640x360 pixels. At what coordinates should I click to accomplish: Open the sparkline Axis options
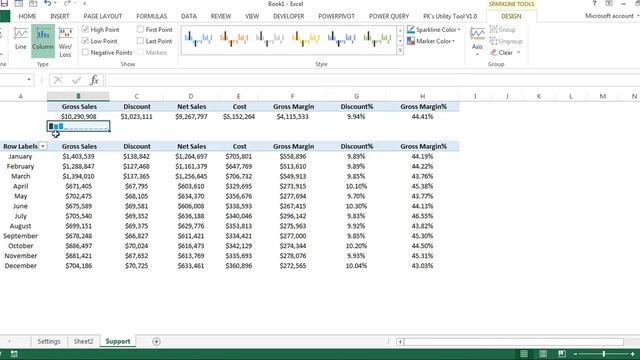[x=477, y=41]
